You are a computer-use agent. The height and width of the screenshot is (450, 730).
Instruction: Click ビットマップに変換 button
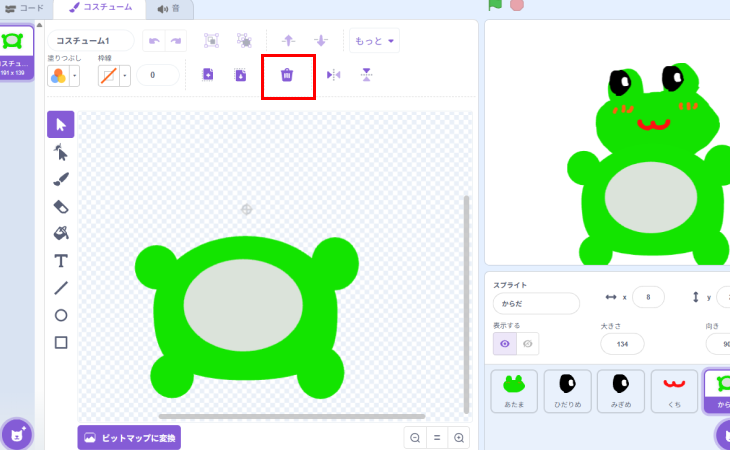click(129, 438)
